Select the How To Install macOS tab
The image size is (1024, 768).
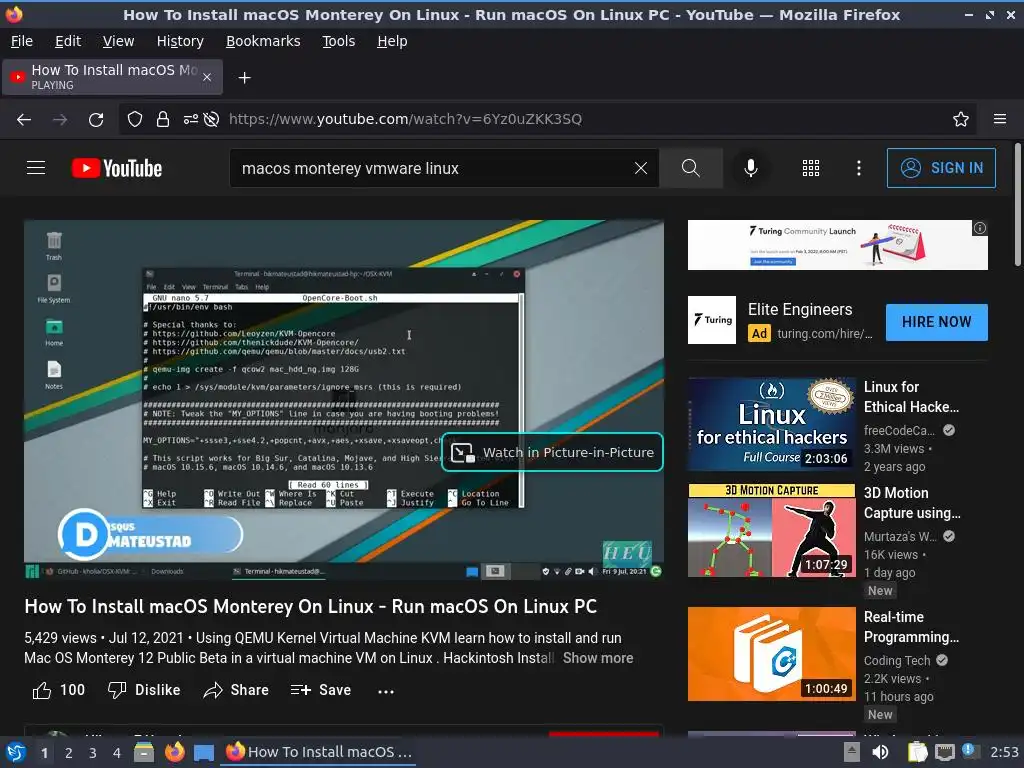[x=112, y=77]
